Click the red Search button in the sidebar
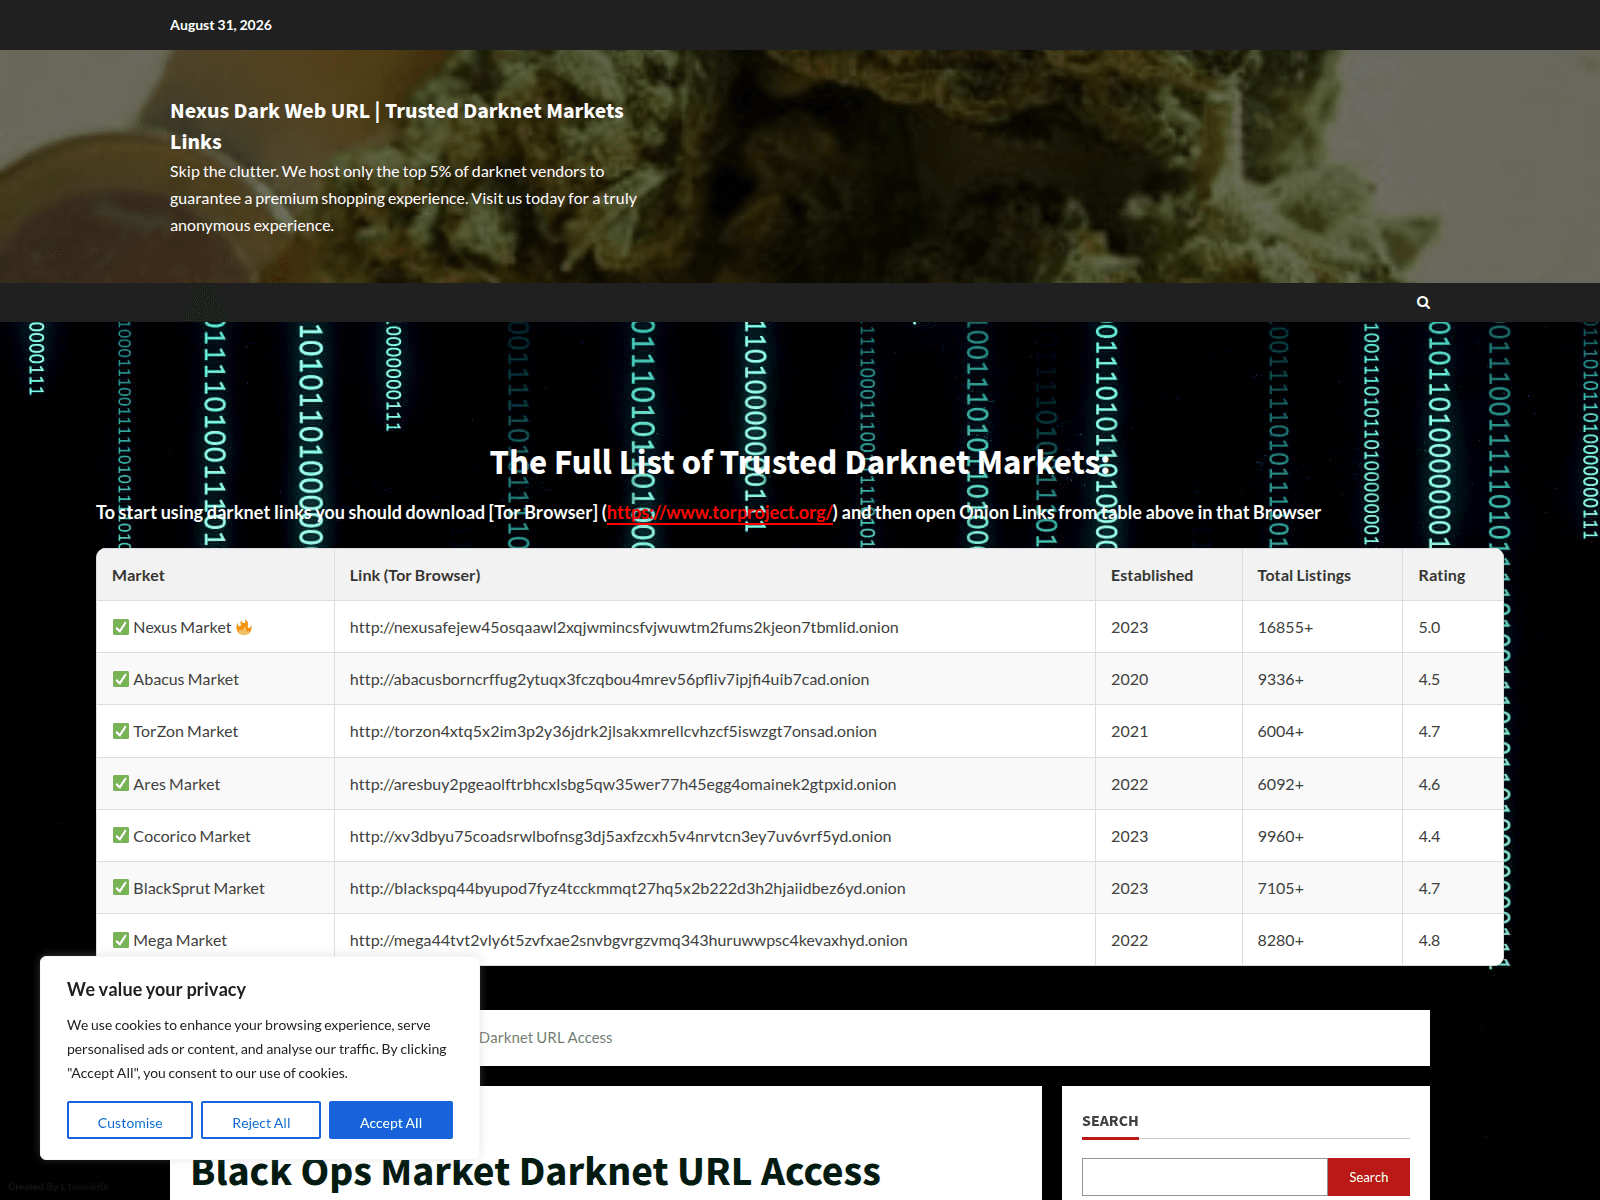The width and height of the screenshot is (1600, 1200). (x=1368, y=1177)
